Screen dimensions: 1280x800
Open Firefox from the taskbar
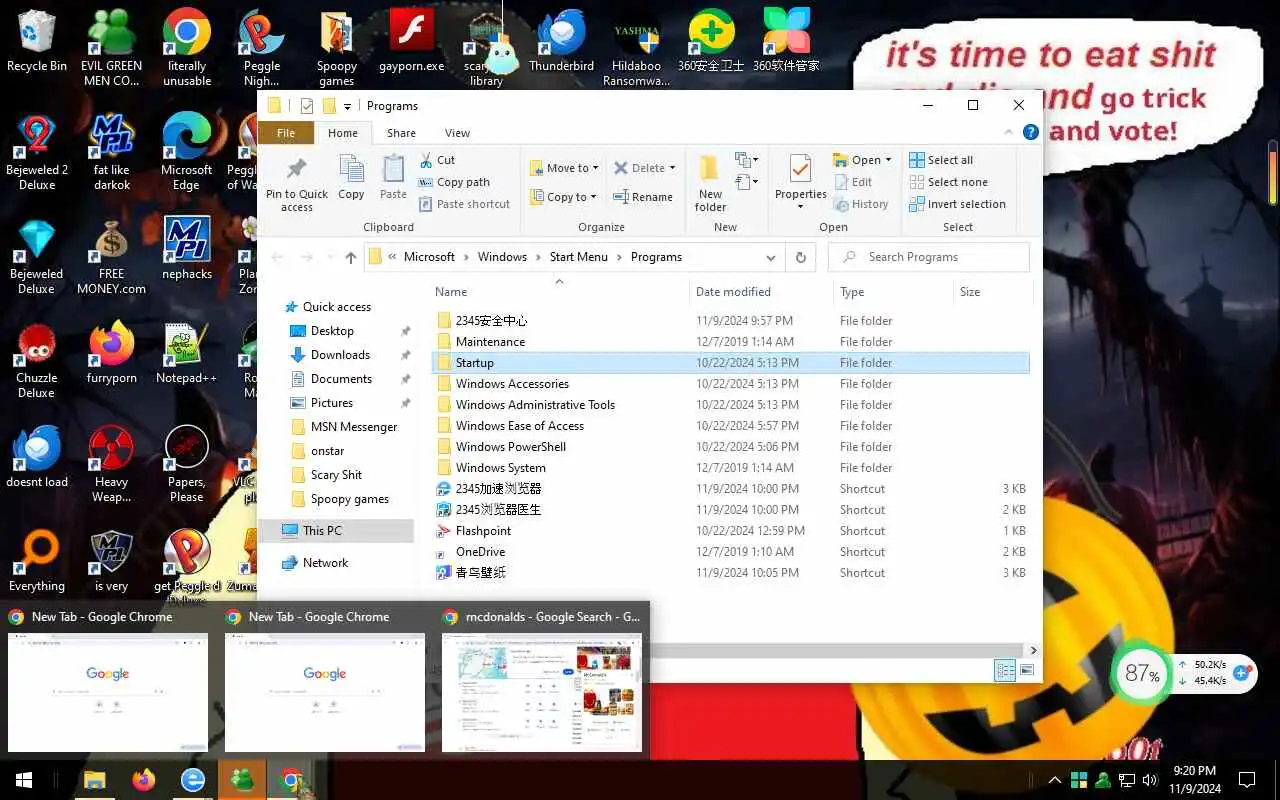(143, 780)
